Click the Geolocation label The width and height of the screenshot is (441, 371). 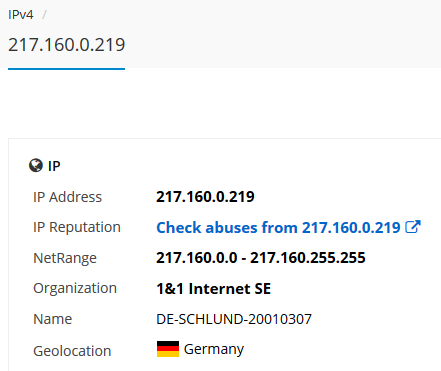tap(72, 351)
